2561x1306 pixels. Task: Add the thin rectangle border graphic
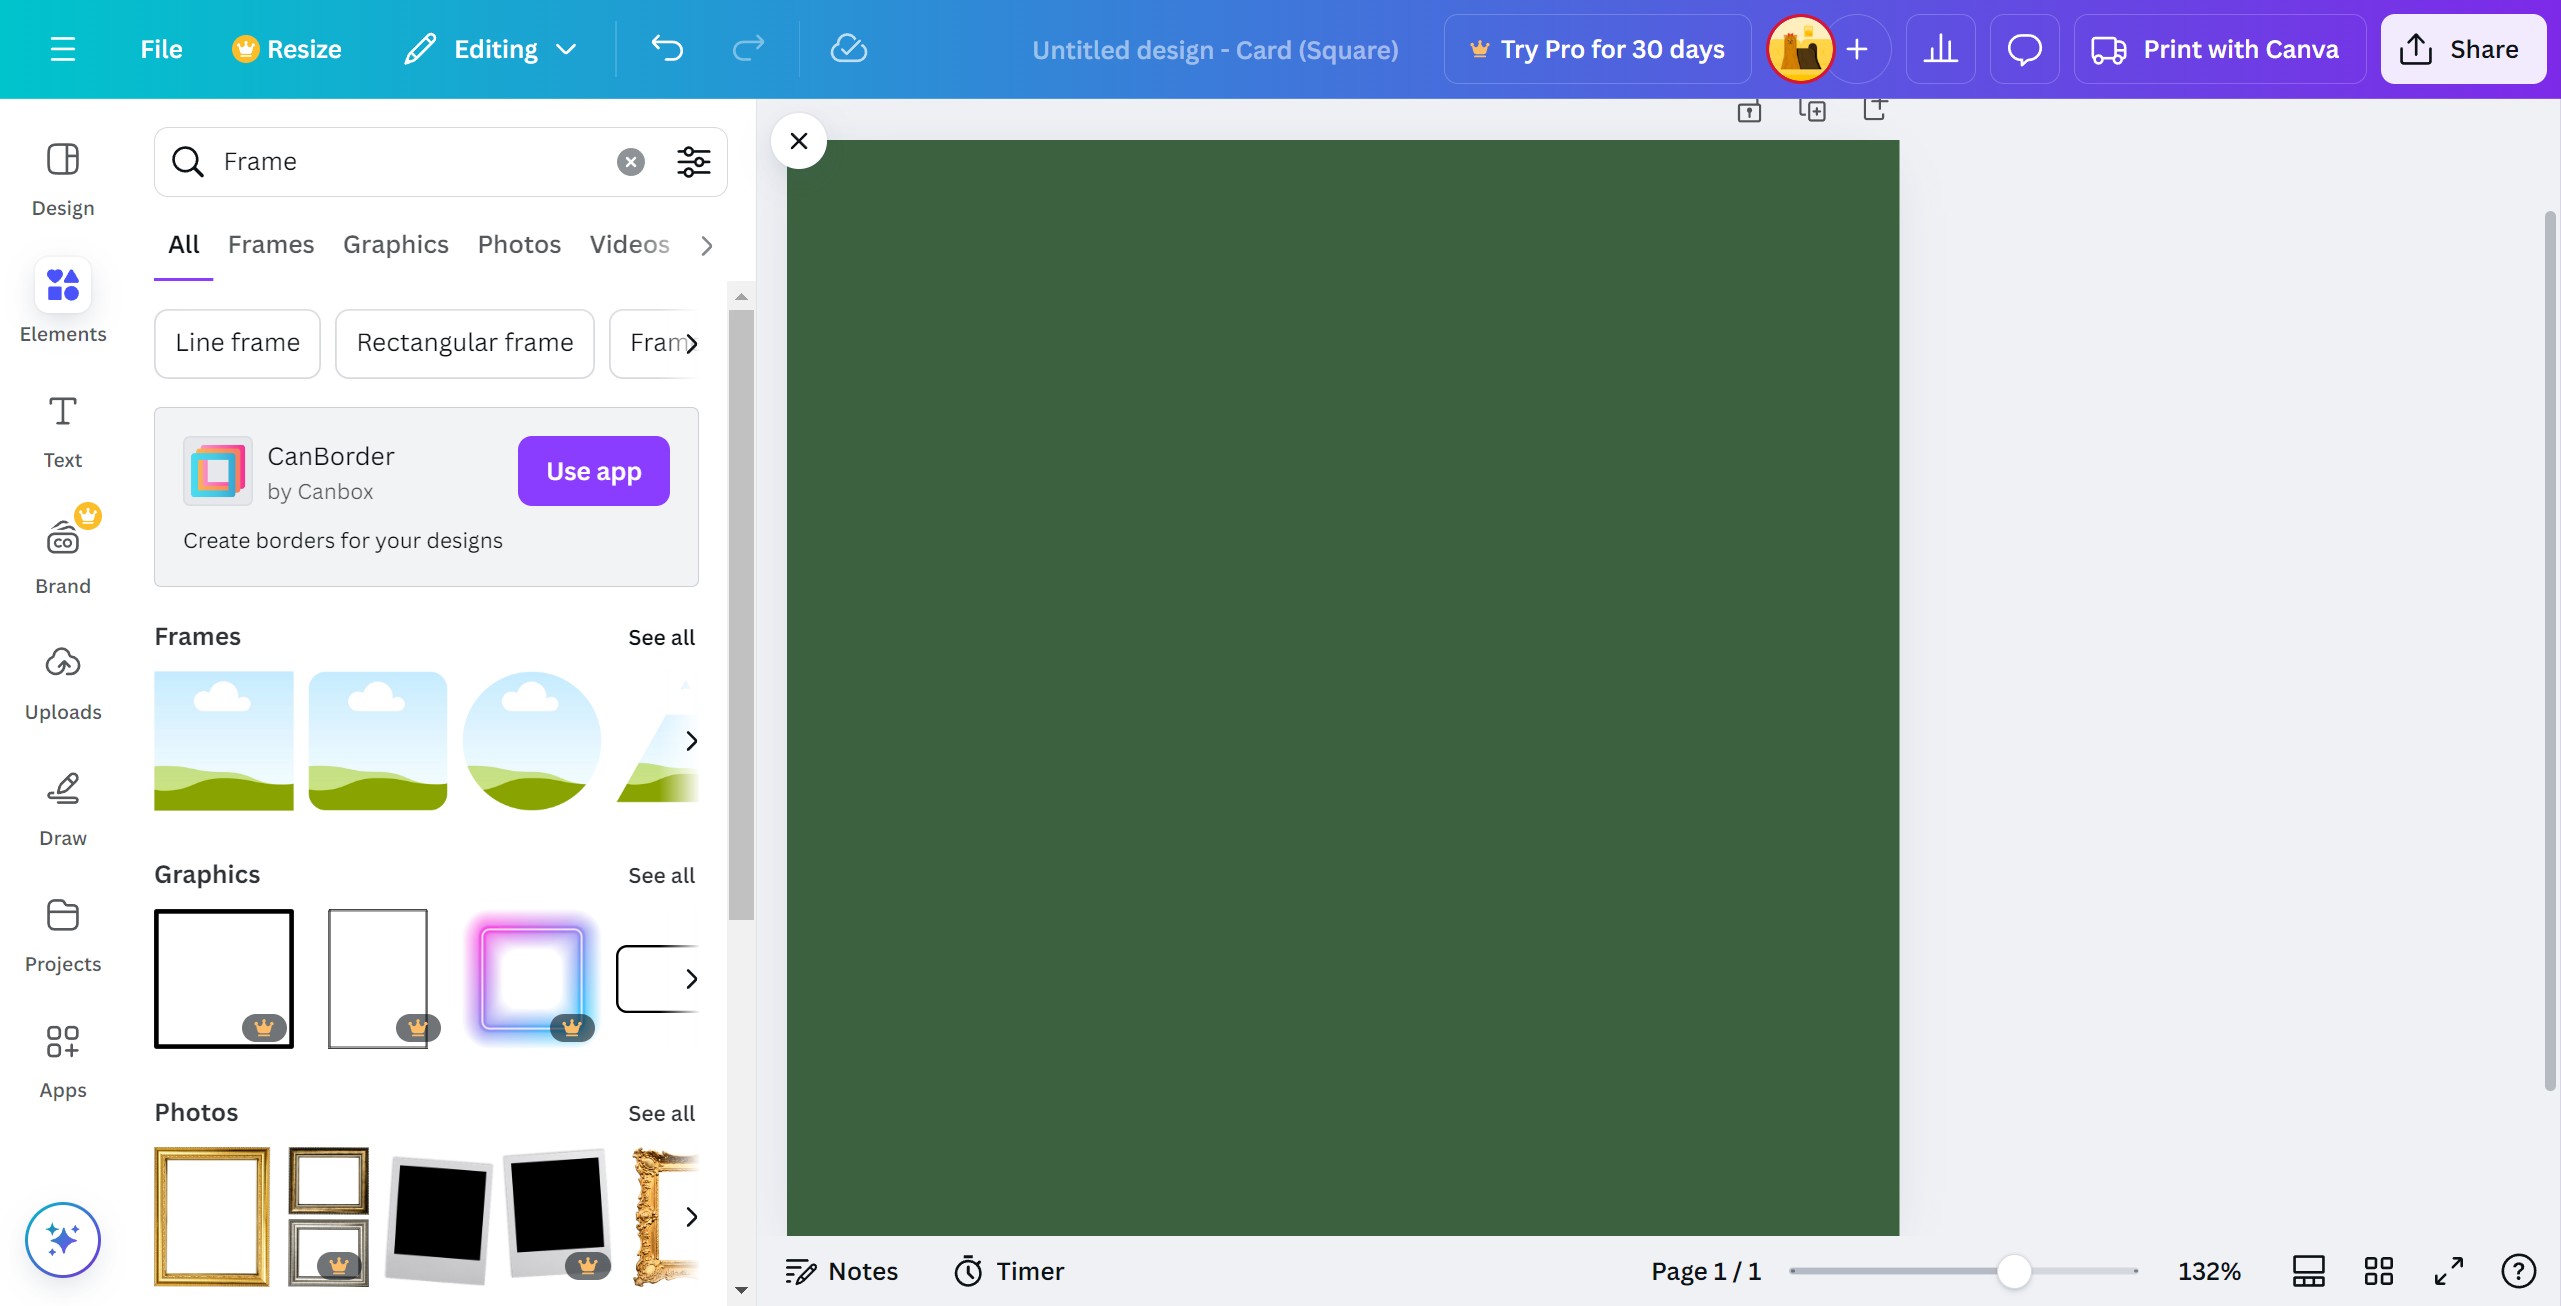(x=378, y=979)
